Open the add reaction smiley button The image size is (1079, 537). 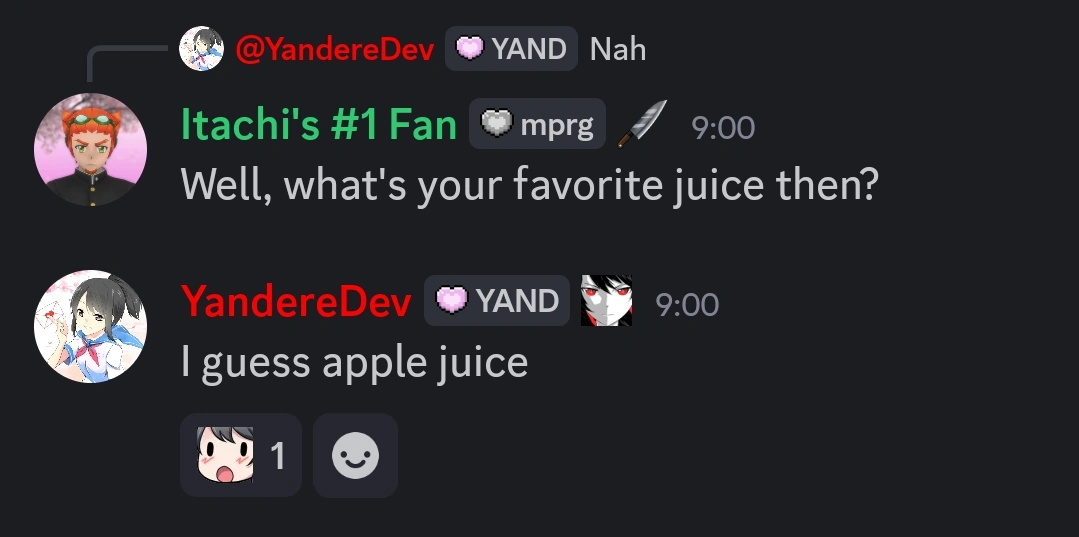point(356,455)
